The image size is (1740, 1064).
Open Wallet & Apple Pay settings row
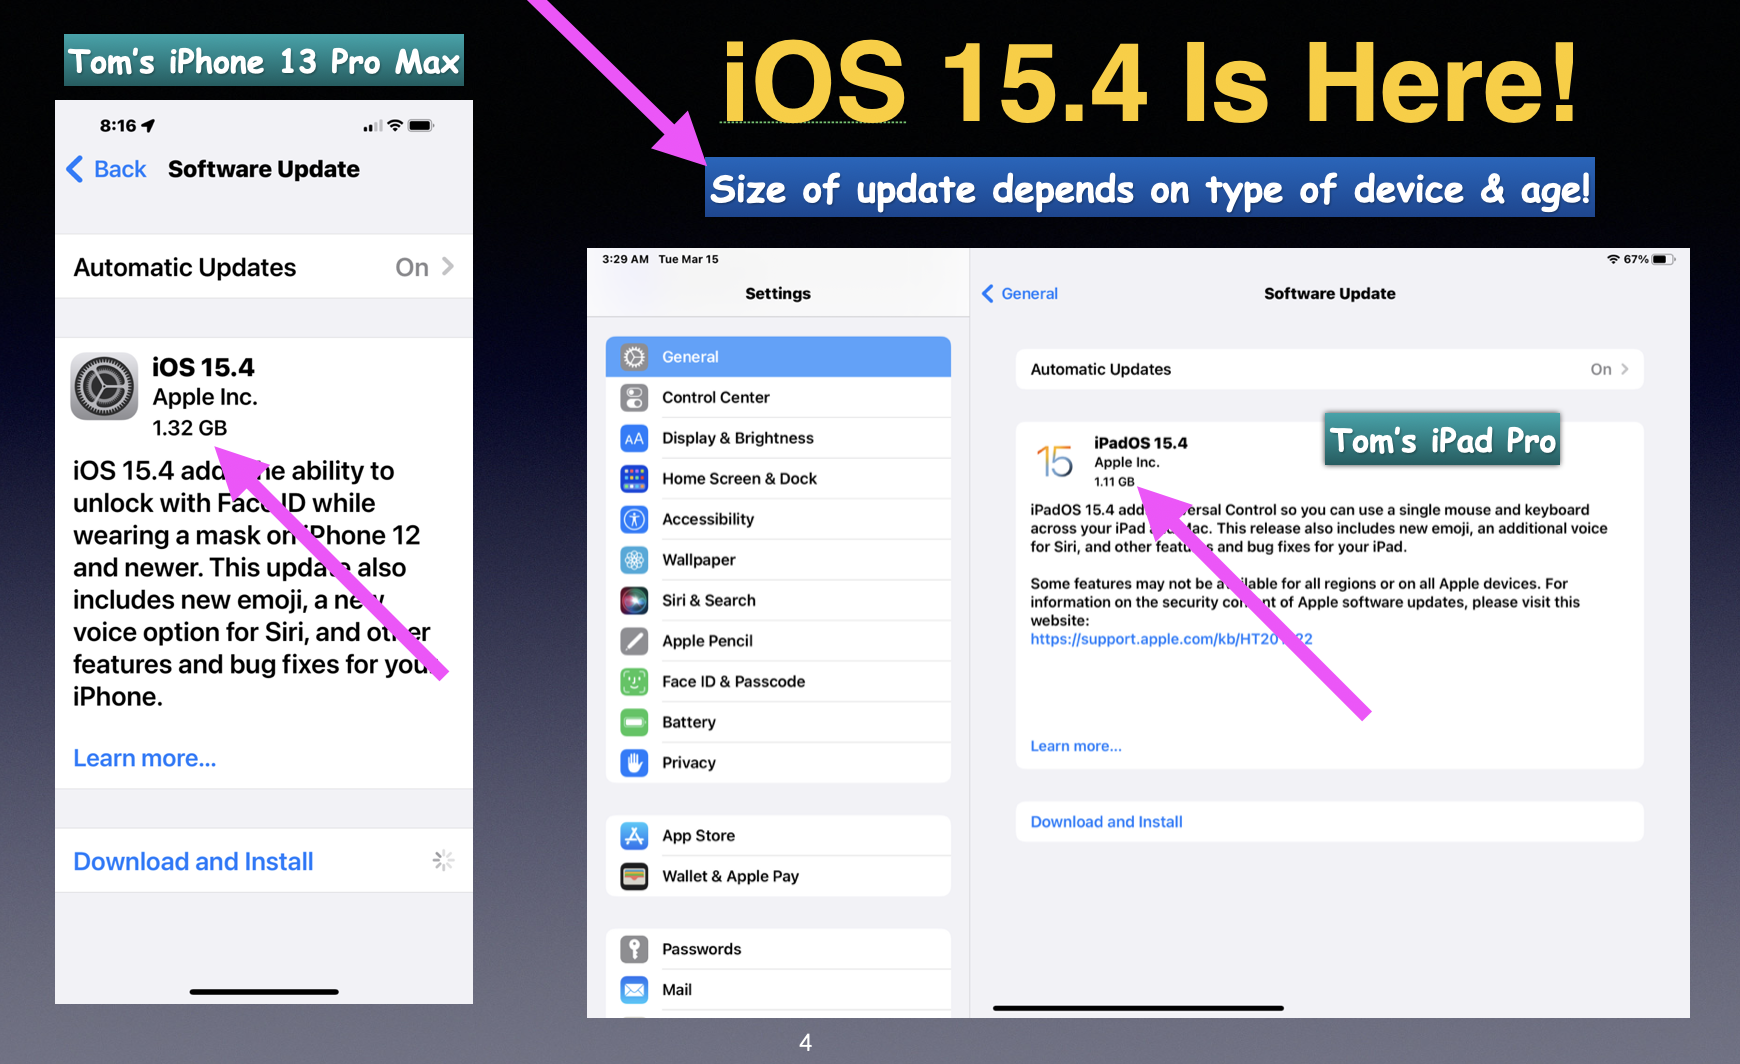778,876
